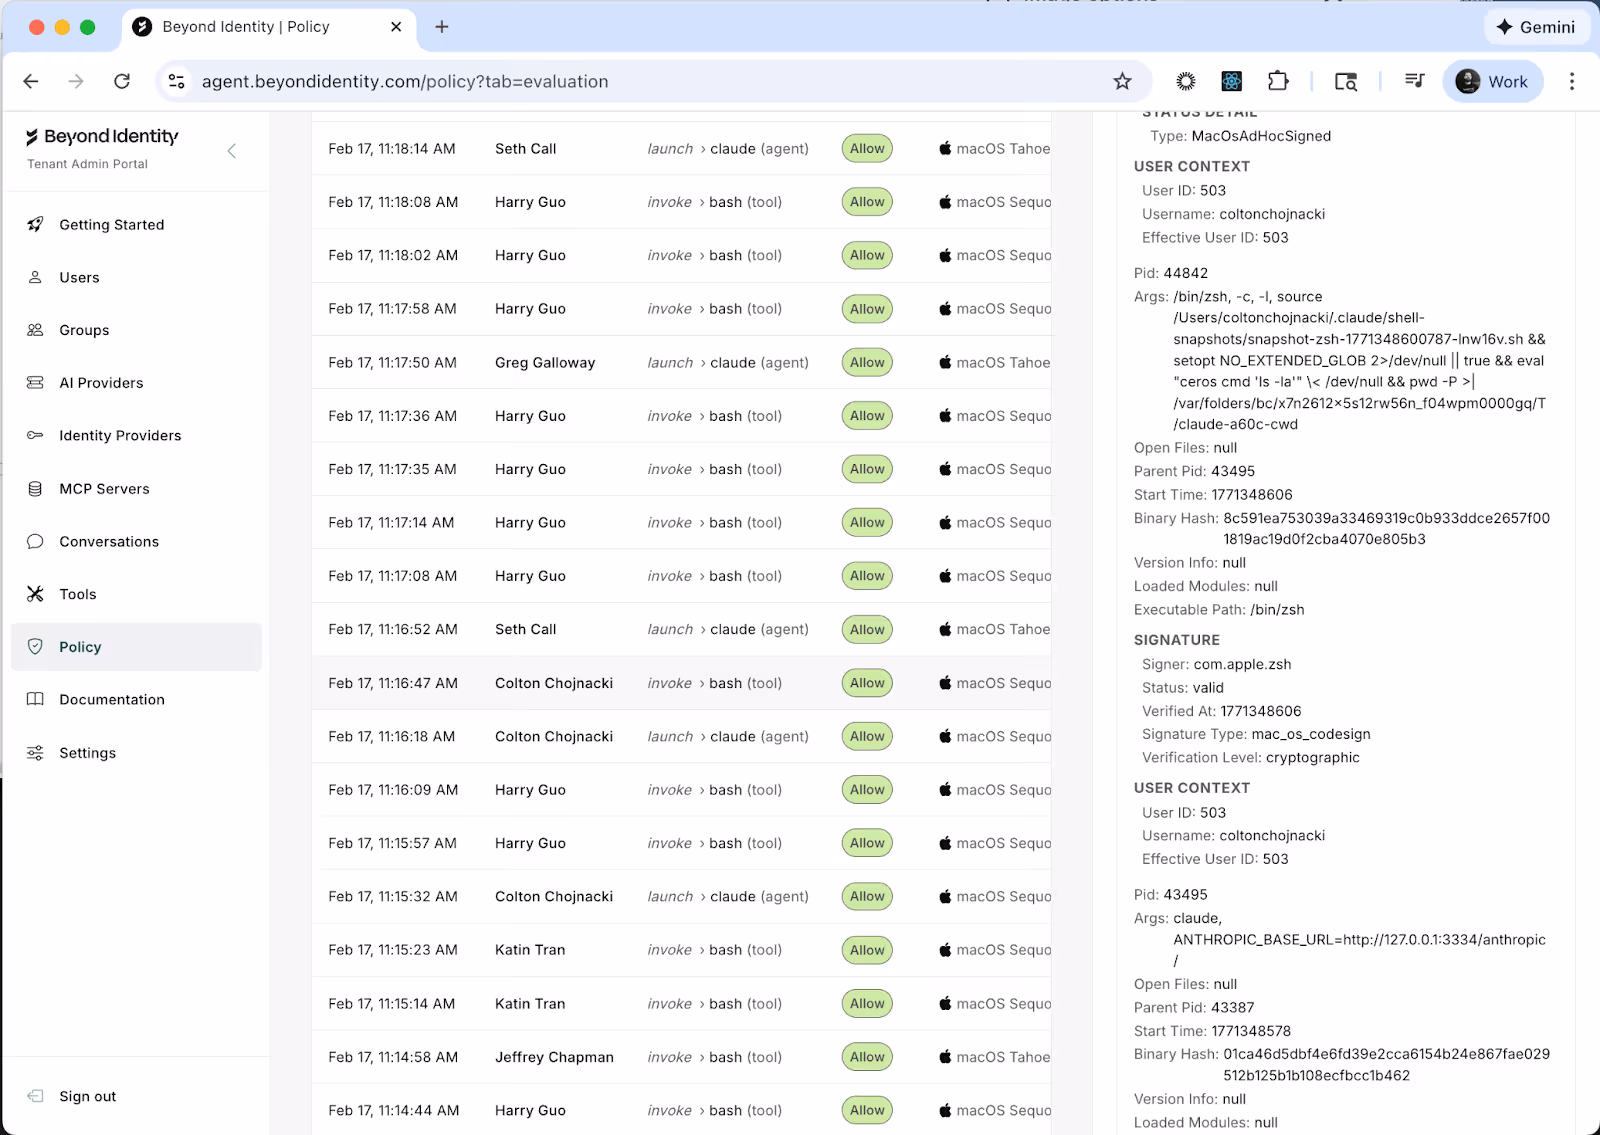Image resolution: width=1600 pixels, height=1135 pixels.
Task: Open the Identity Providers menu item
Action: [137, 435]
